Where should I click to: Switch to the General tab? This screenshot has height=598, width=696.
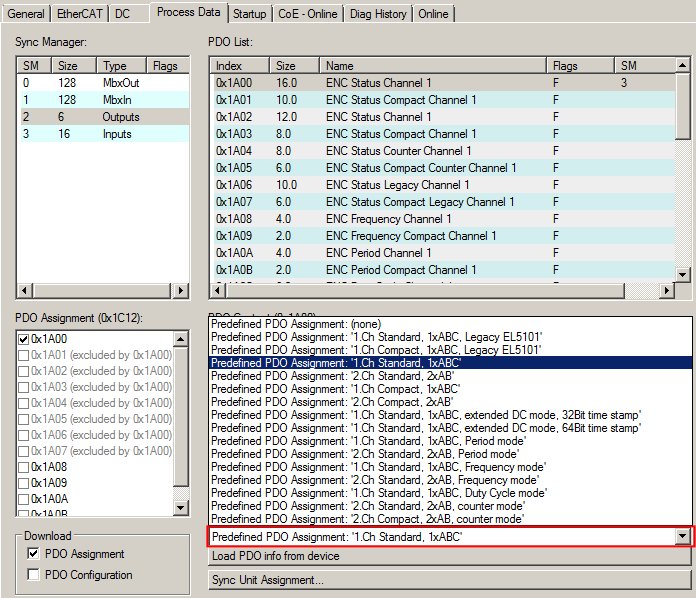[26, 14]
